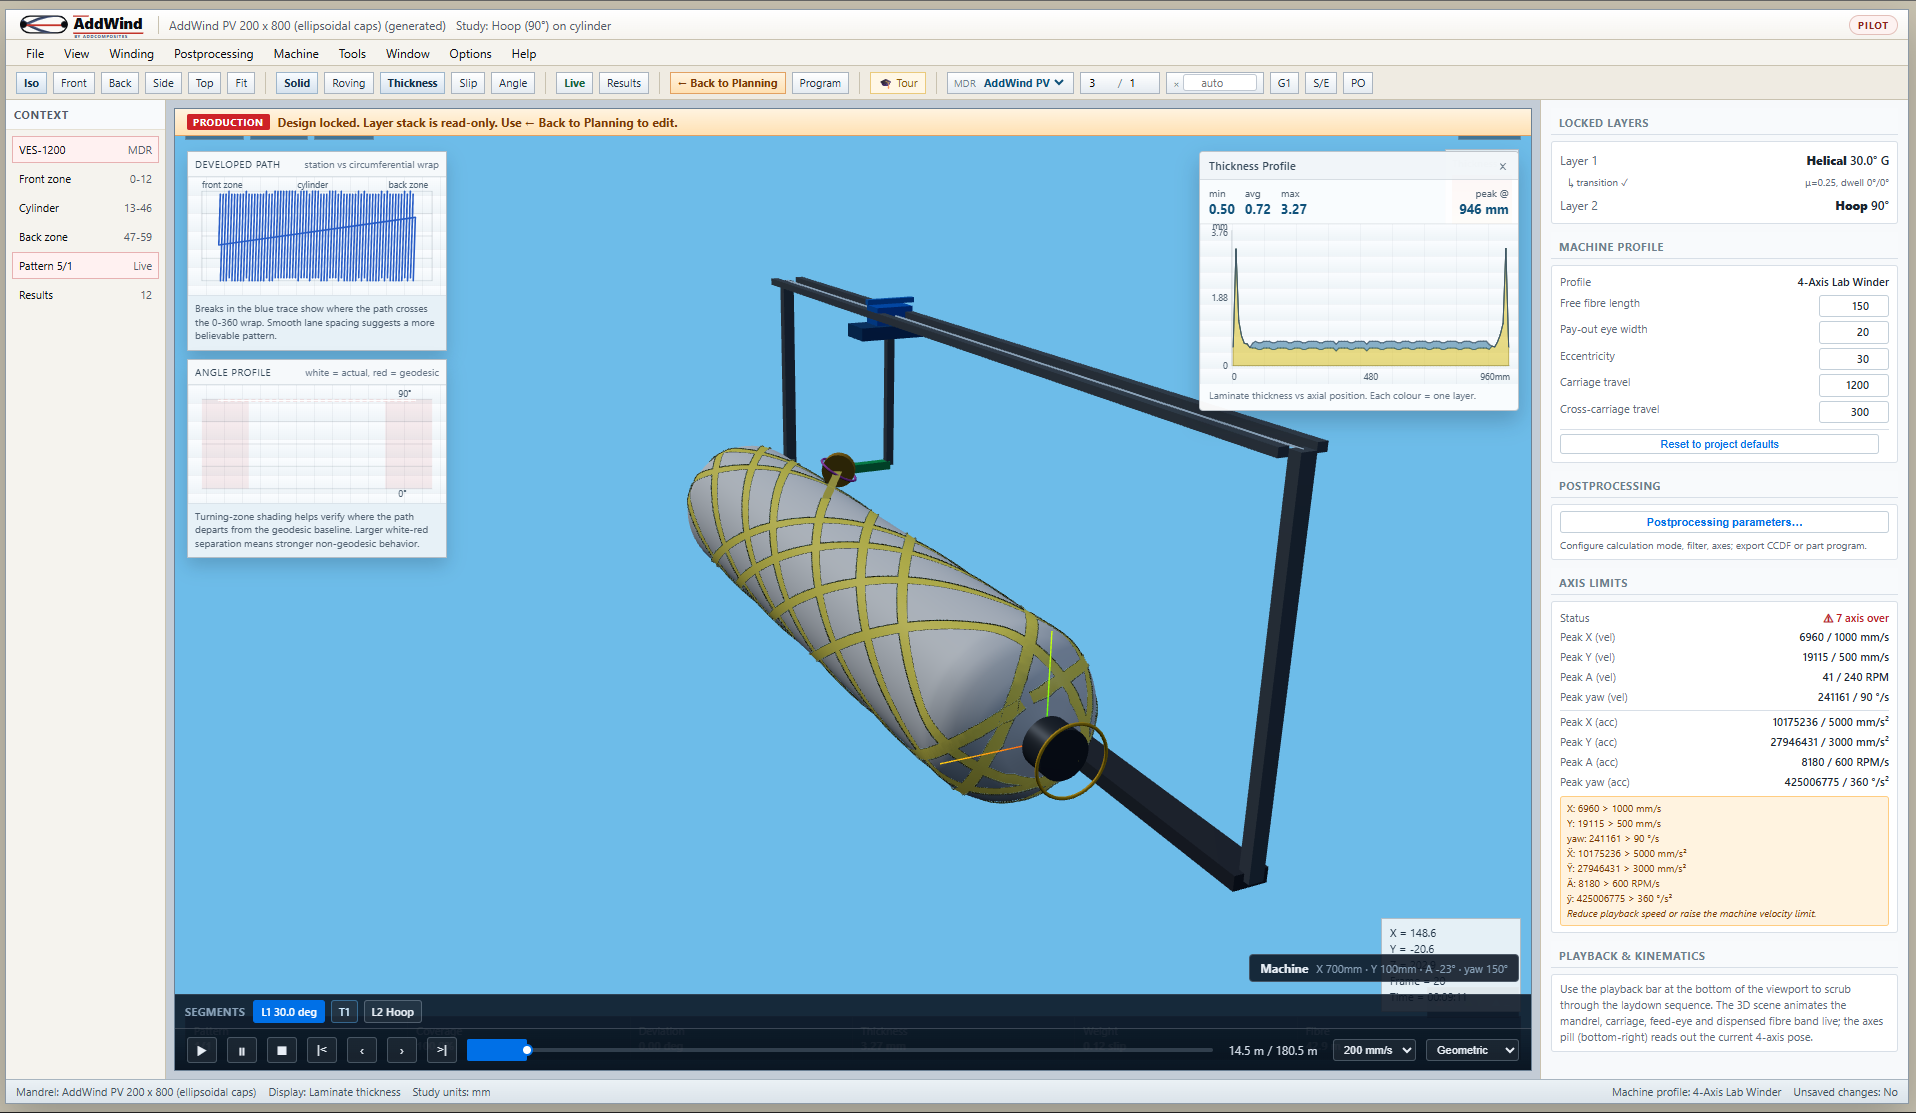This screenshot has height=1113, width=1916.
Task: Step back one frame
Action: (x=362, y=1050)
